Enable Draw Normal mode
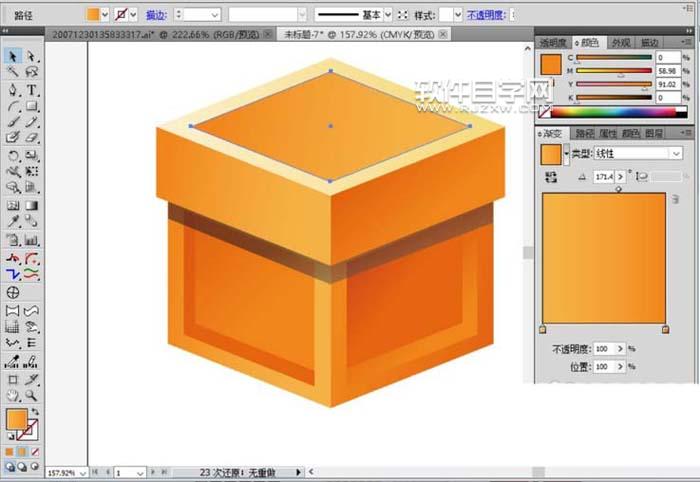Viewport: 700px width, 482px height. 9,467
